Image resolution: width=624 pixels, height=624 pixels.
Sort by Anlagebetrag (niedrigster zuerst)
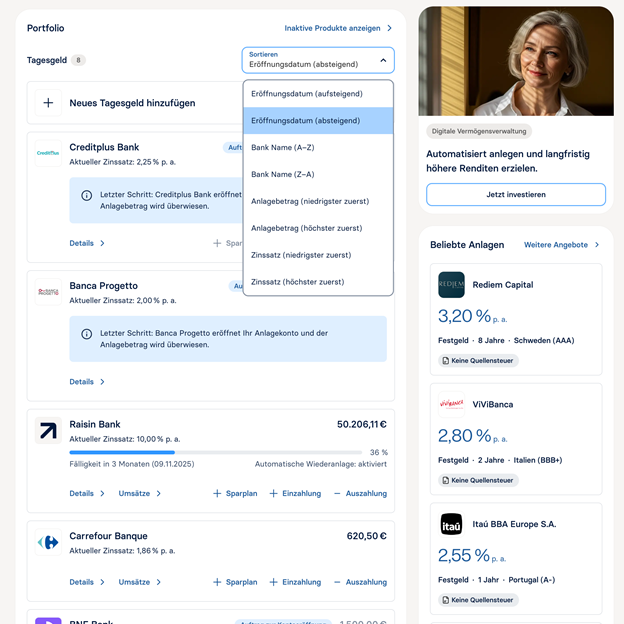[x=318, y=201]
